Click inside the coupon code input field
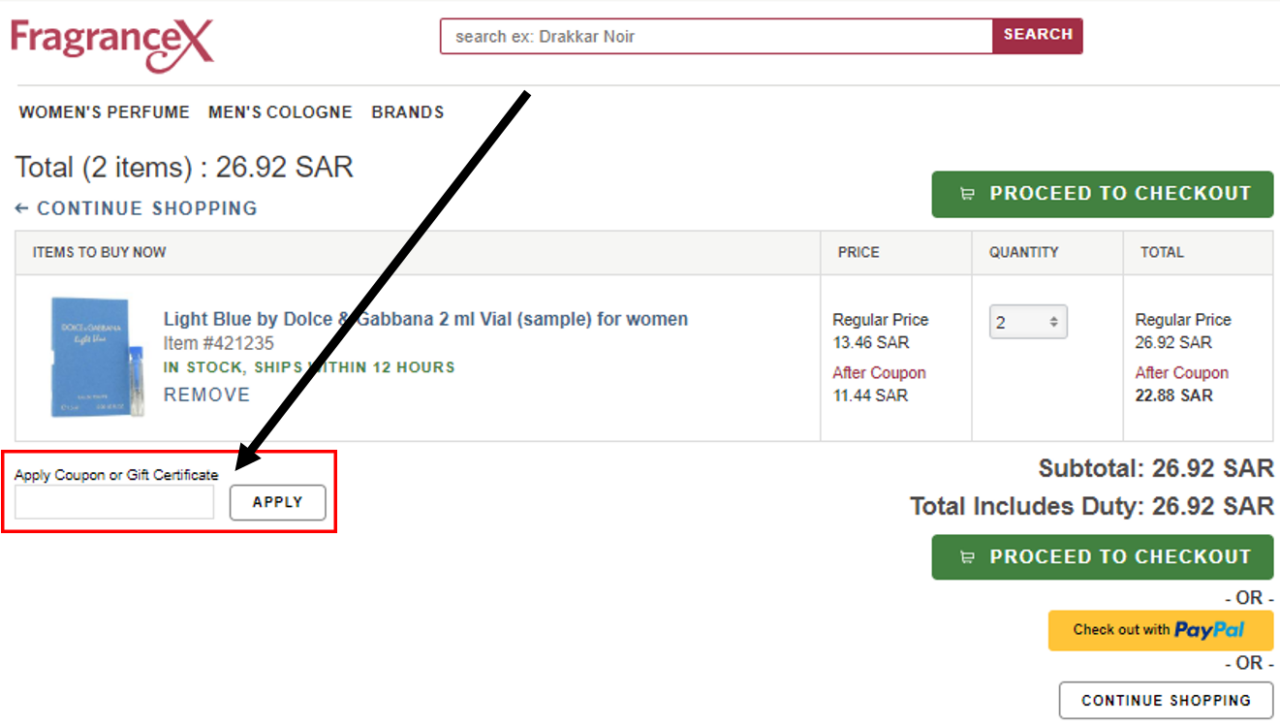The image size is (1280, 727). 113,502
